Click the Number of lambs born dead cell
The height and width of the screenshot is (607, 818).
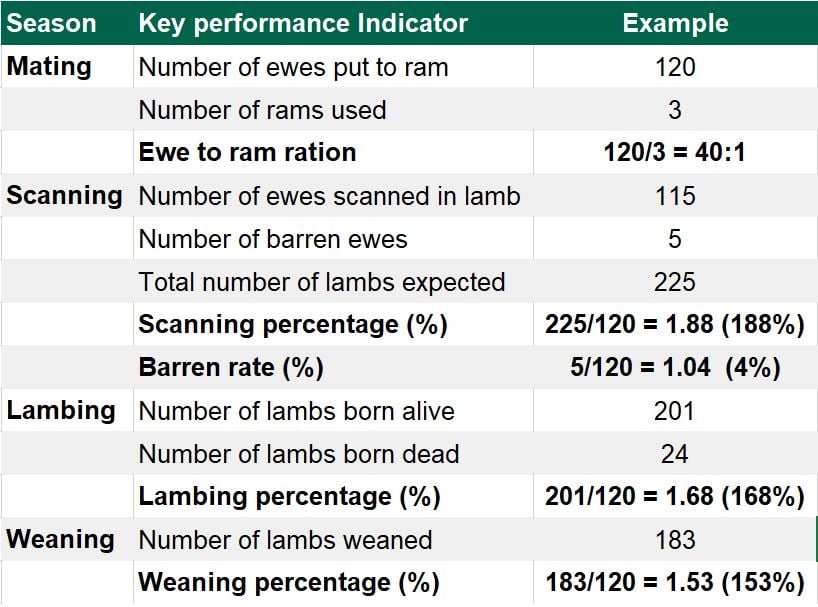click(299, 454)
